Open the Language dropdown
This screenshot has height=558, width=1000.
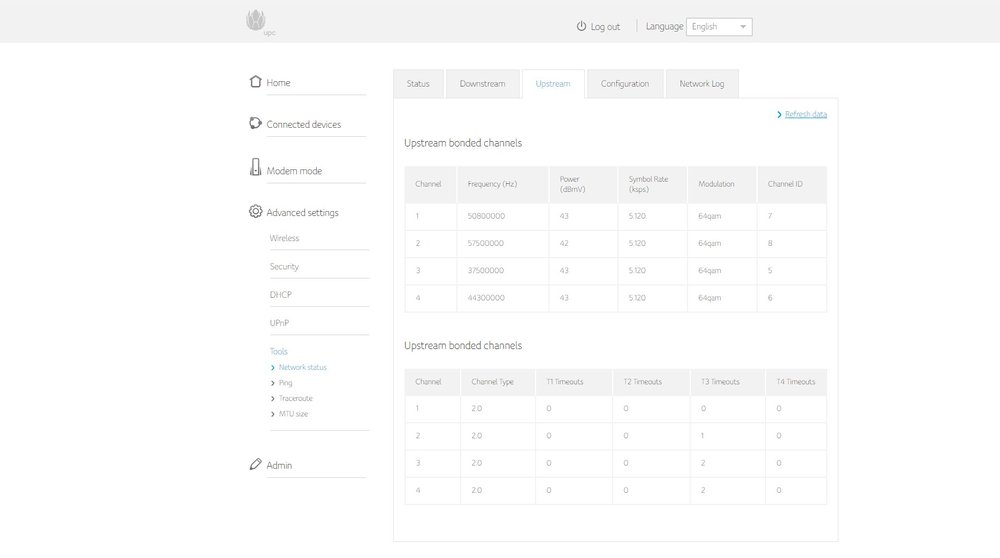click(719, 27)
